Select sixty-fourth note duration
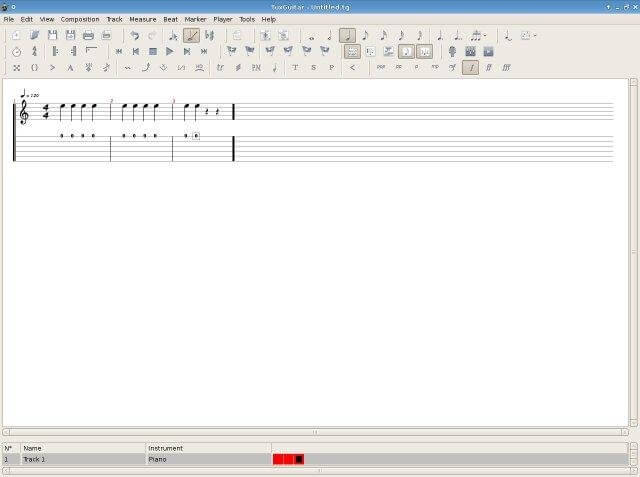Screen dimensions: 640x477 (x=419, y=35)
